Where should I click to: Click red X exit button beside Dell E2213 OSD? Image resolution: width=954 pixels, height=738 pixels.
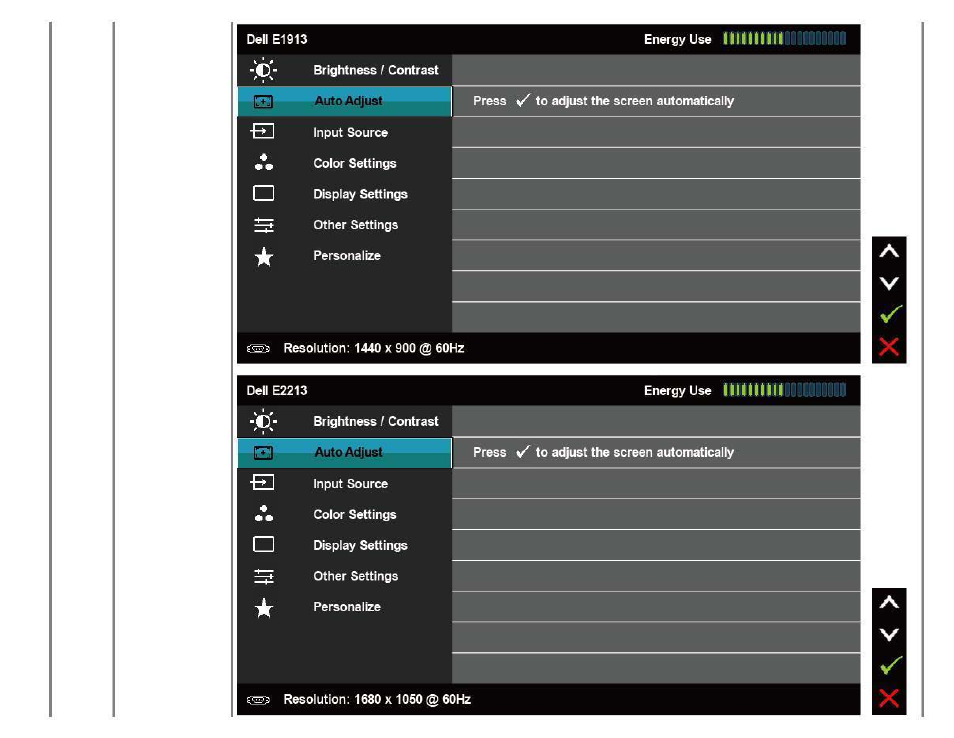pyautogui.click(x=889, y=698)
